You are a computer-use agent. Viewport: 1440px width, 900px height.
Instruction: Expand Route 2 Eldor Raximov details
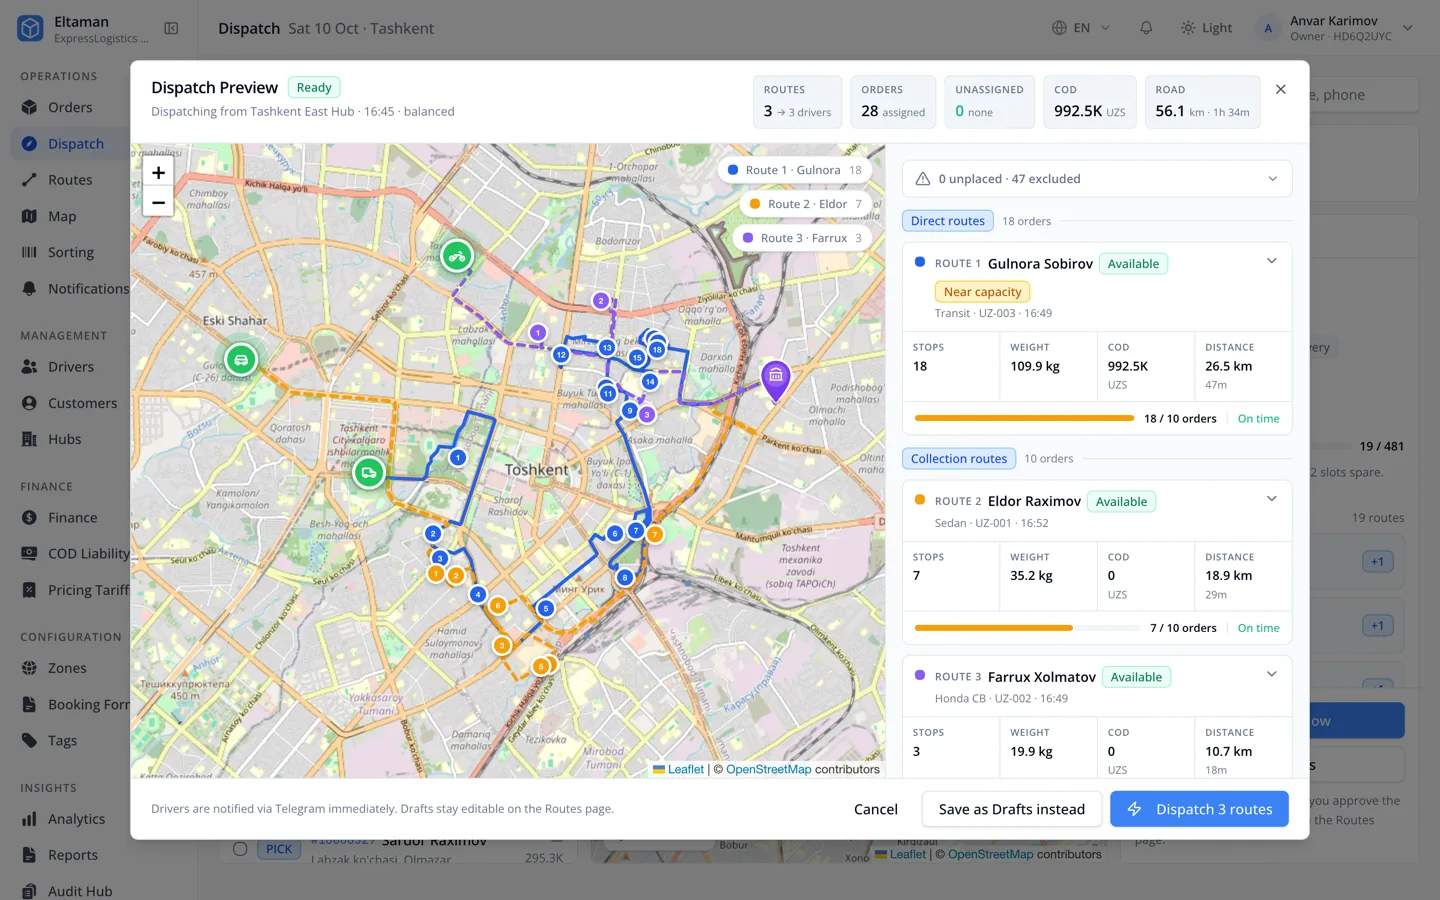coord(1272,499)
